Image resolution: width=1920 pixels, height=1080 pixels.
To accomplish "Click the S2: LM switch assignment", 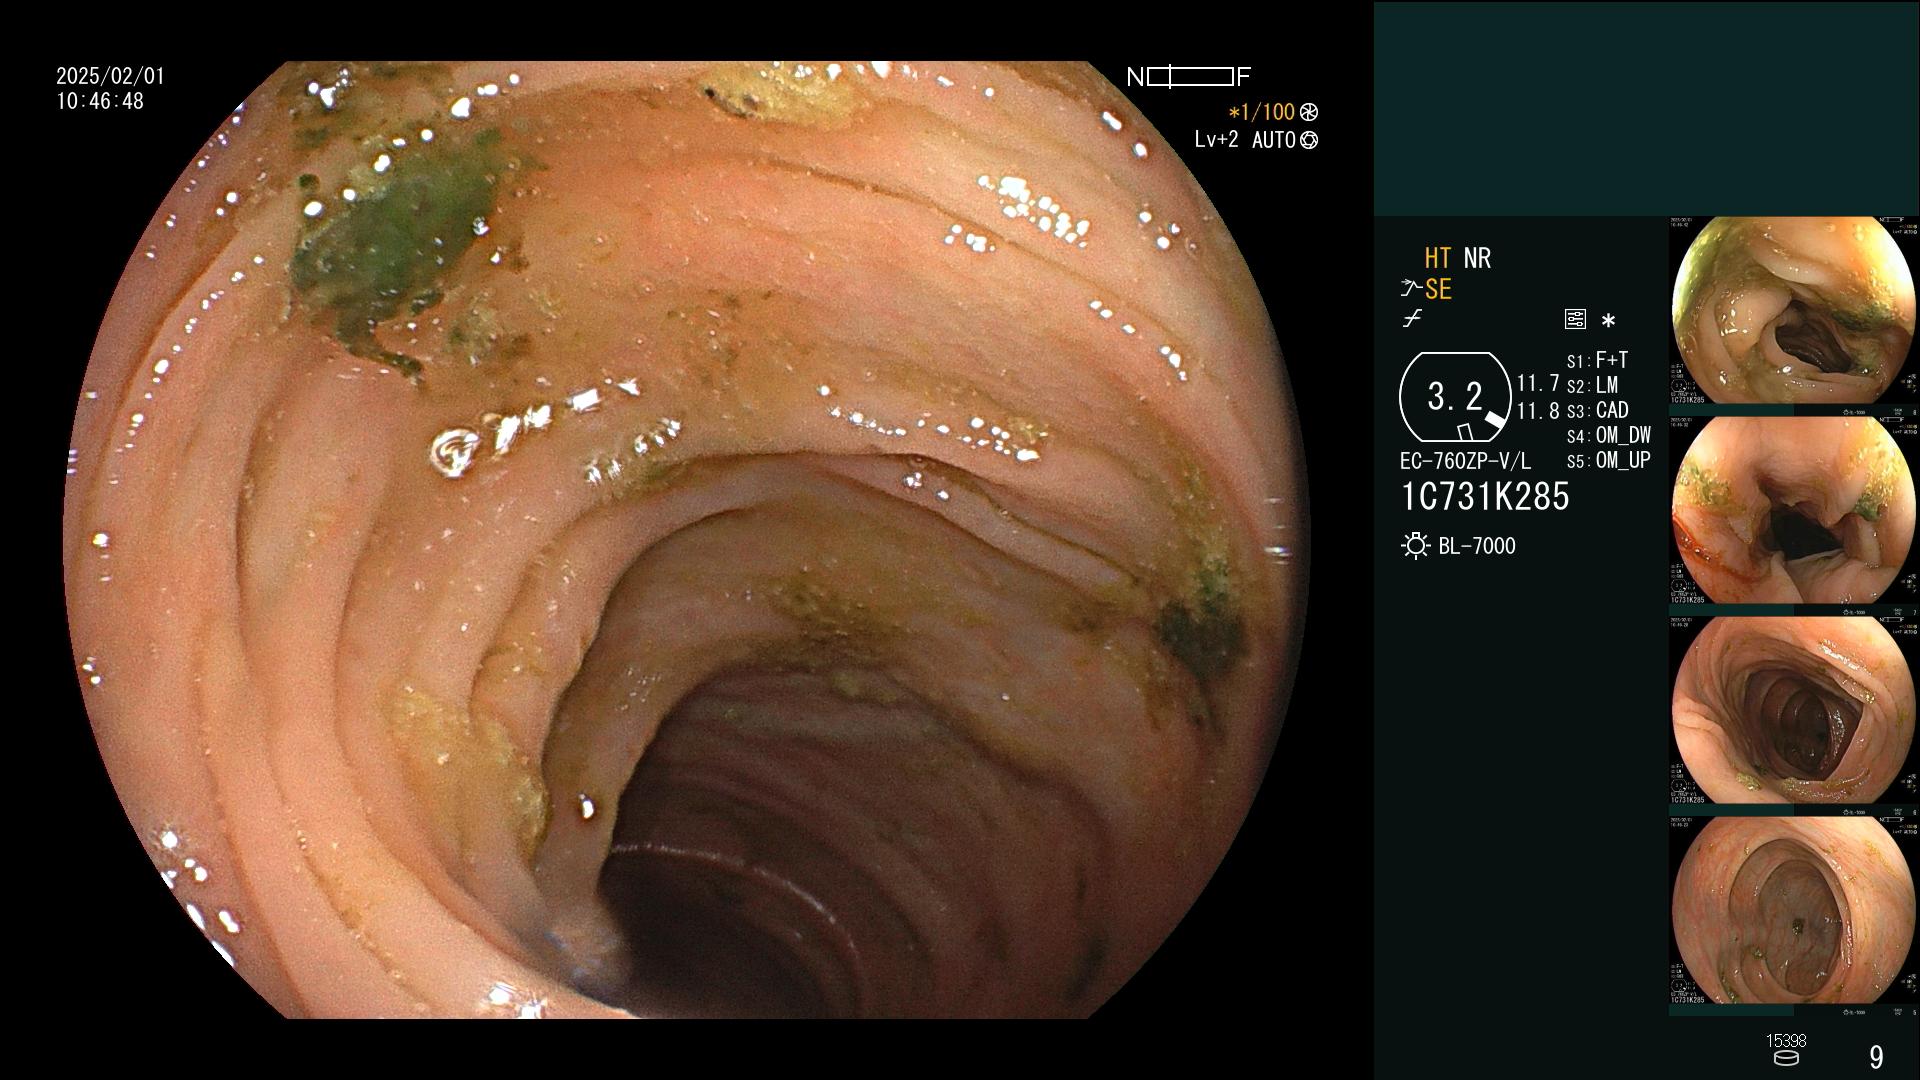I will 1593,385.
